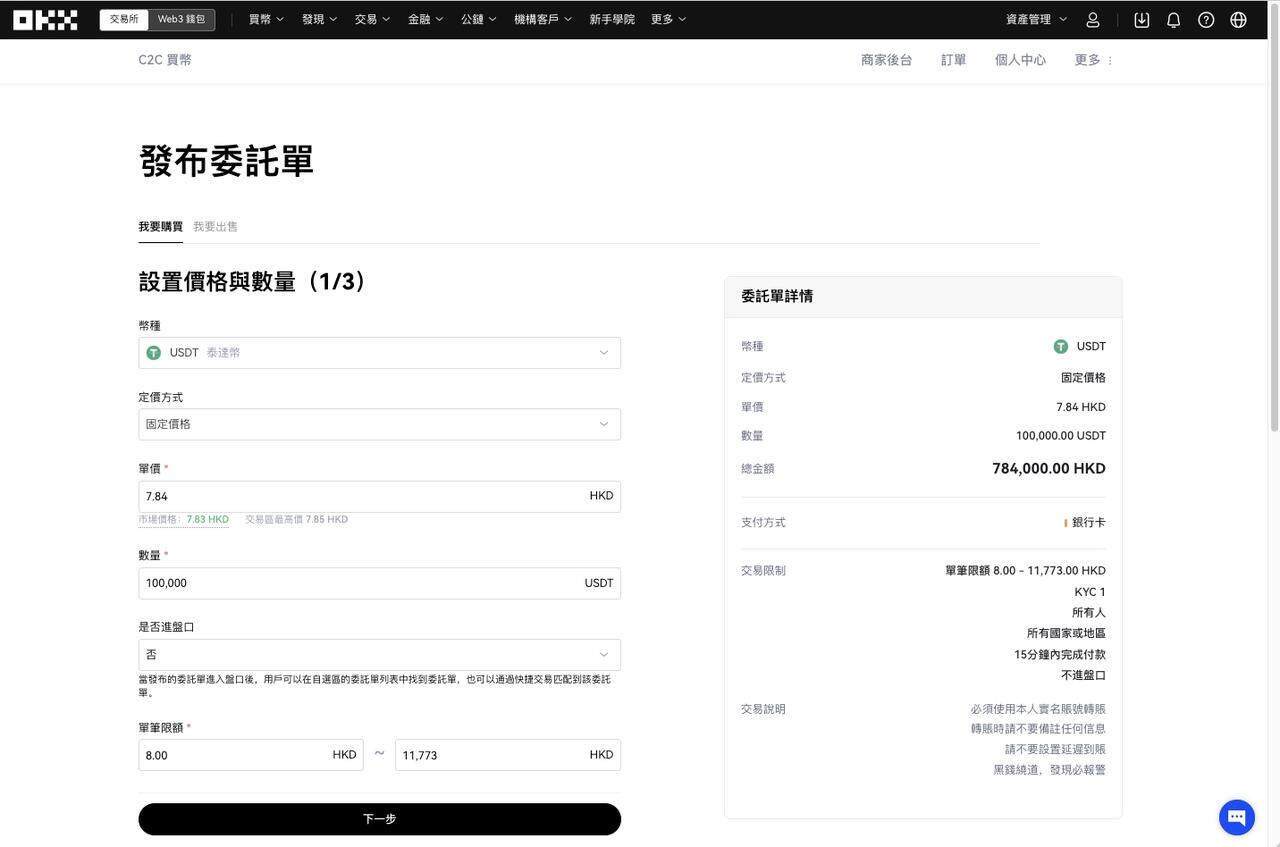Open the 定價方式 pricing method dropdown

point(379,422)
